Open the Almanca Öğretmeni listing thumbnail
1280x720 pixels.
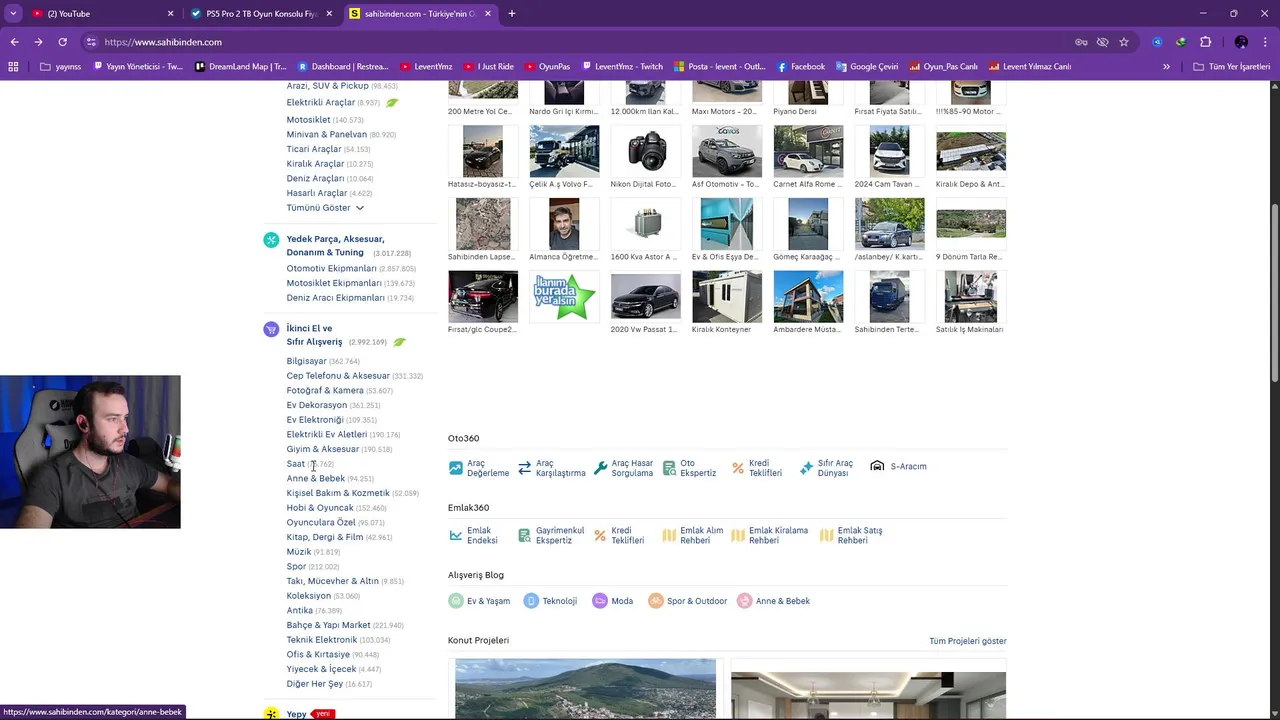pyautogui.click(x=564, y=224)
